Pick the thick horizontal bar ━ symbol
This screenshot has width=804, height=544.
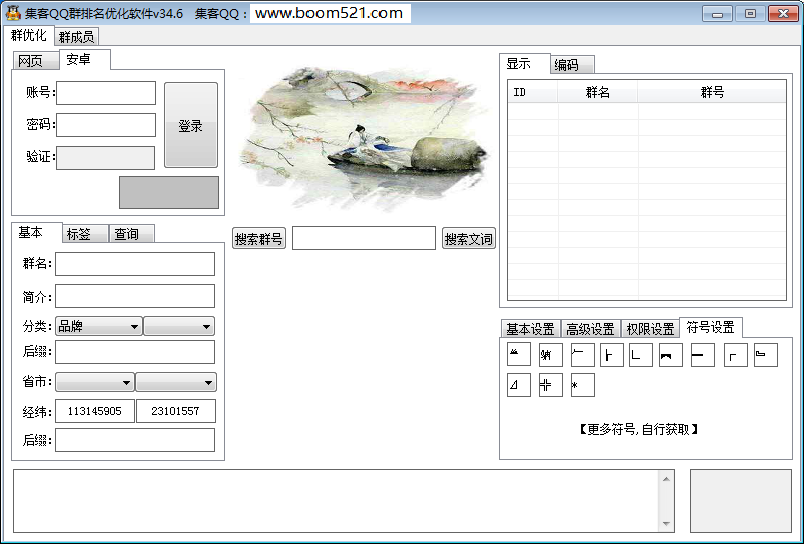coord(703,355)
